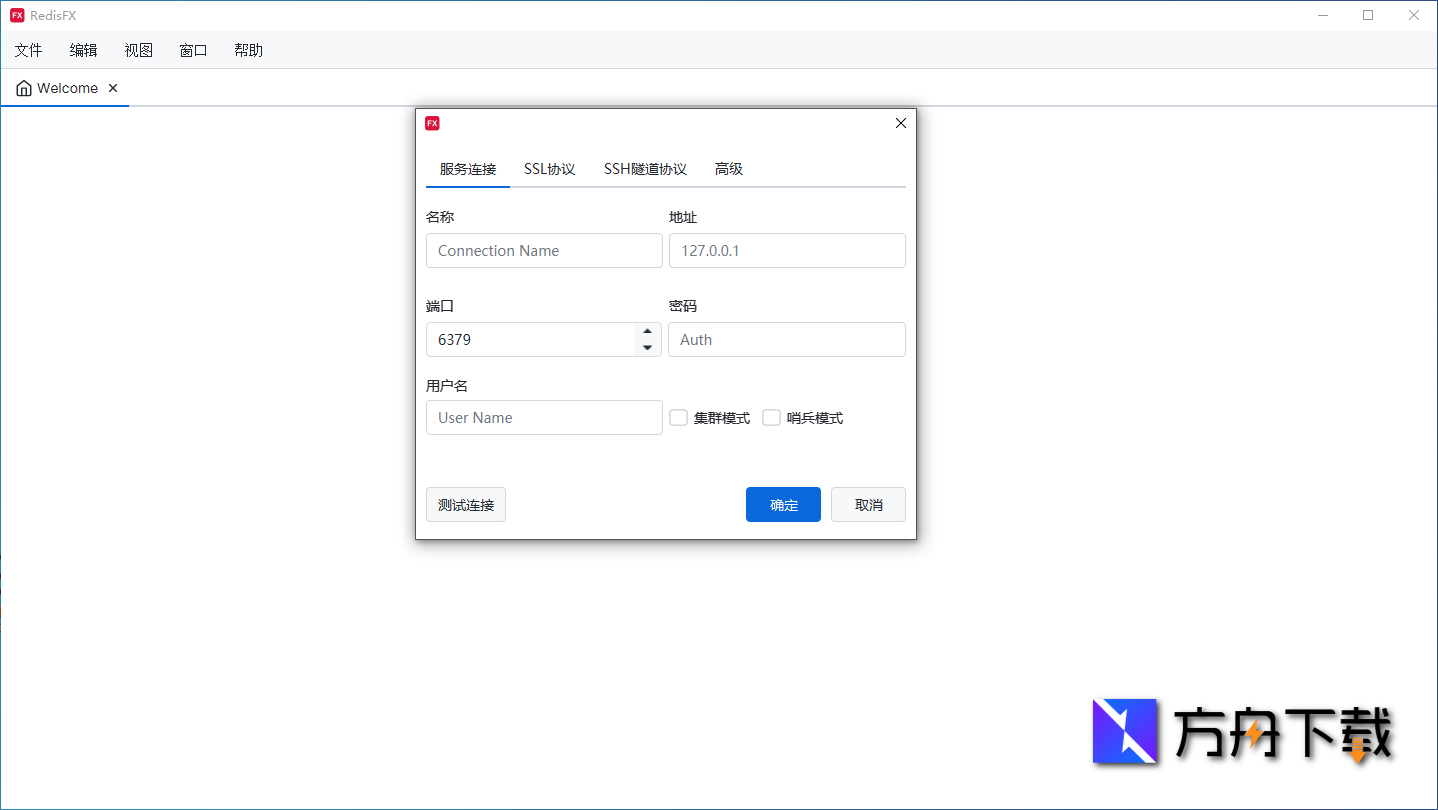This screenshot has width=1438, height=810.
Task: Open the 视图 menu
Action: [138, 50]
